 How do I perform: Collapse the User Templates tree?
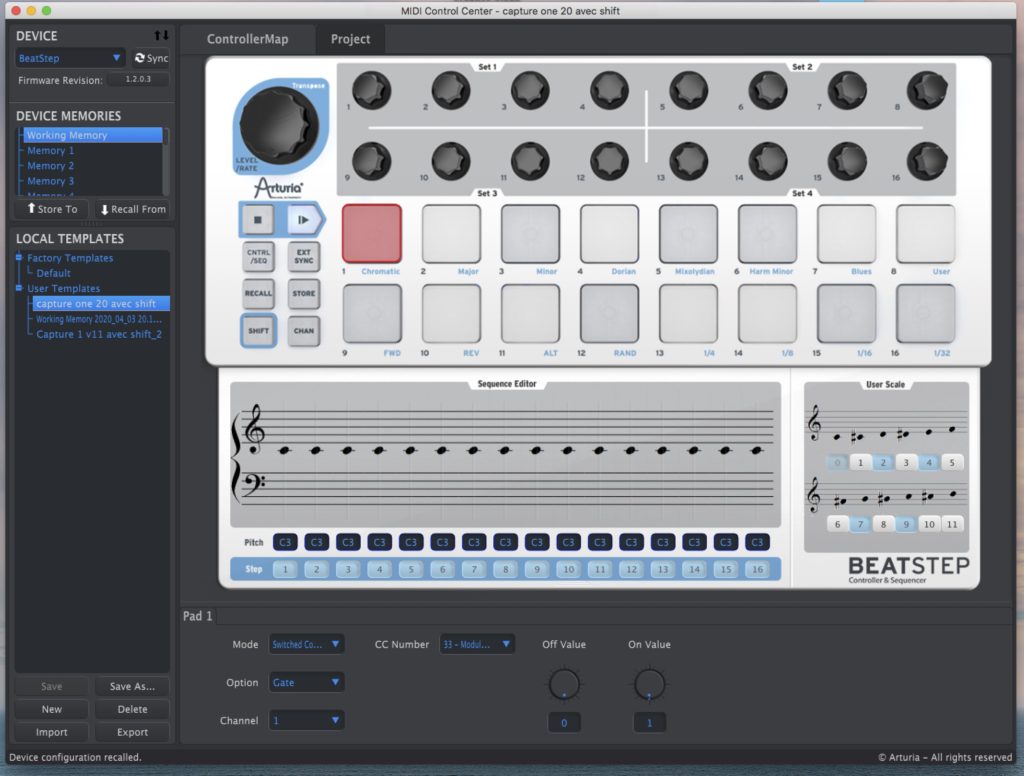click(19, 288)
